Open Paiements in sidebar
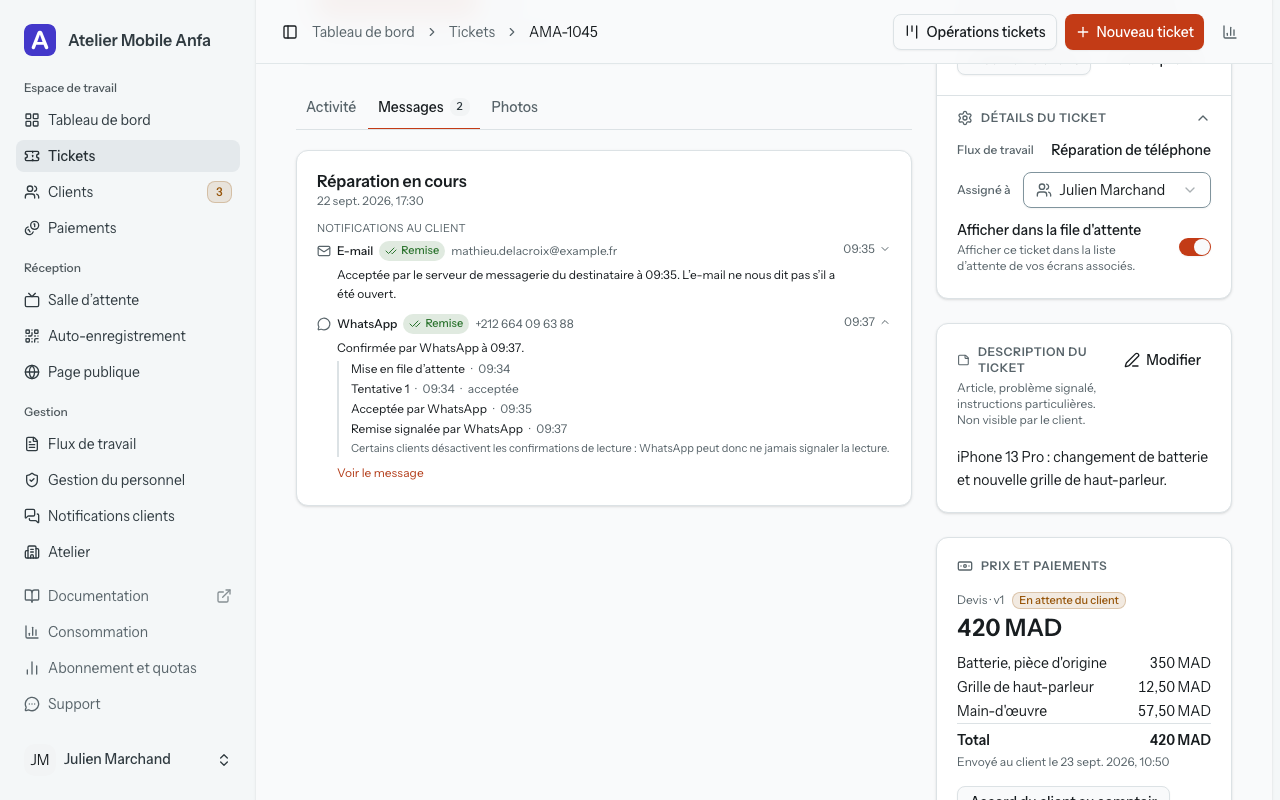 [x=128, y=228]
